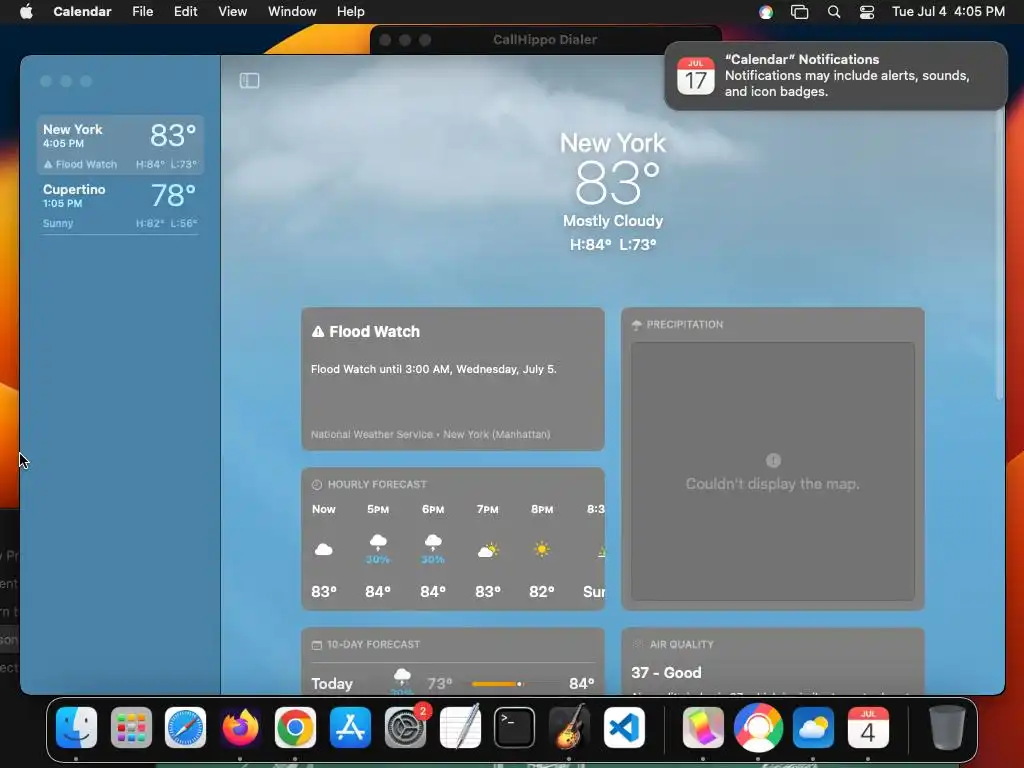Open the Air Quality card

pos(773,661)
